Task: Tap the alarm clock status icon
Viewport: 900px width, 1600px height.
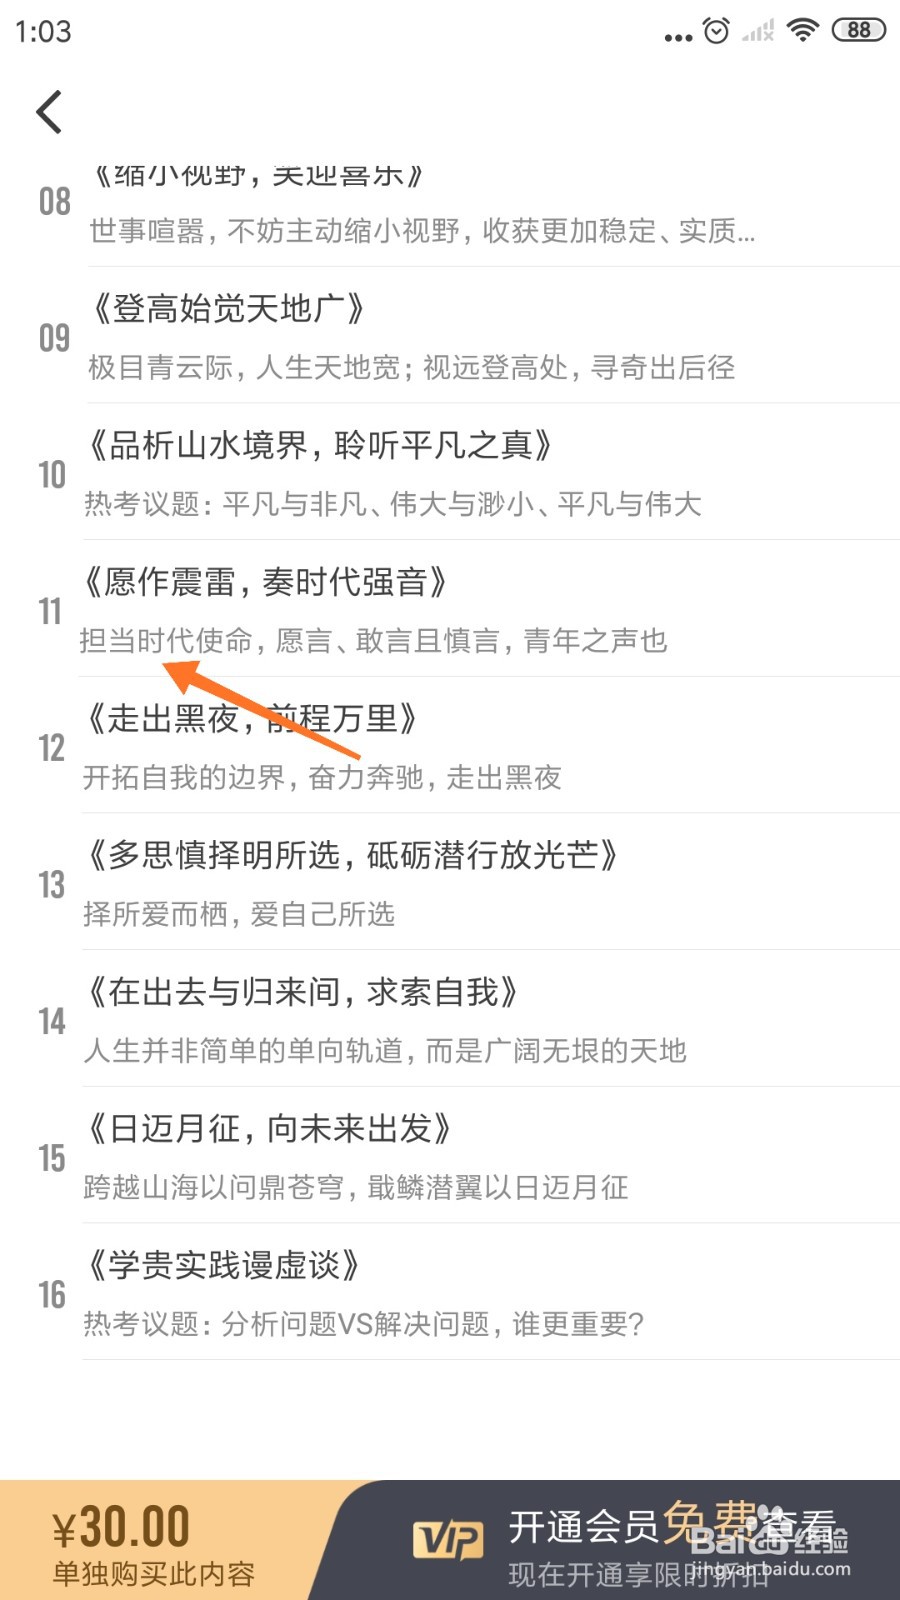Action: [x=717, y=30]
